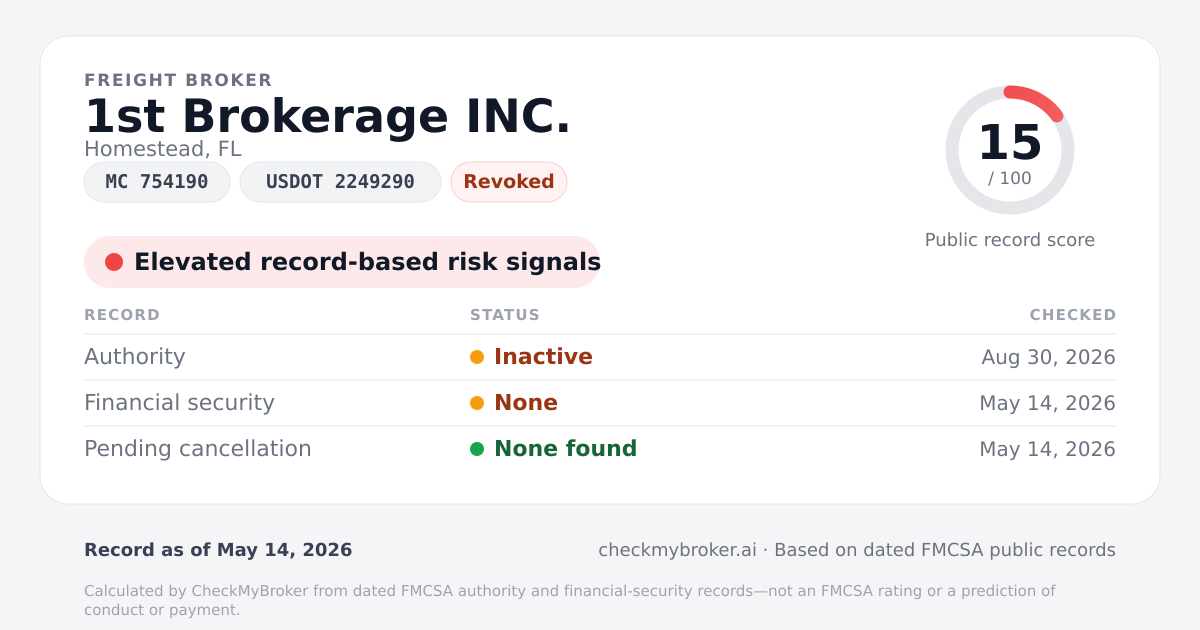Open the Authority record row
Viewport: 1200px width, 630px height.
pos(600,357)
